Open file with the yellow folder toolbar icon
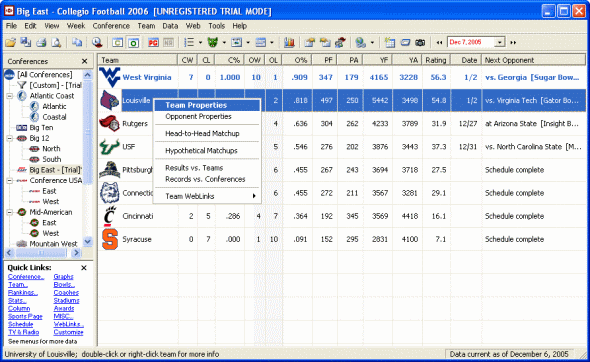 11,43
